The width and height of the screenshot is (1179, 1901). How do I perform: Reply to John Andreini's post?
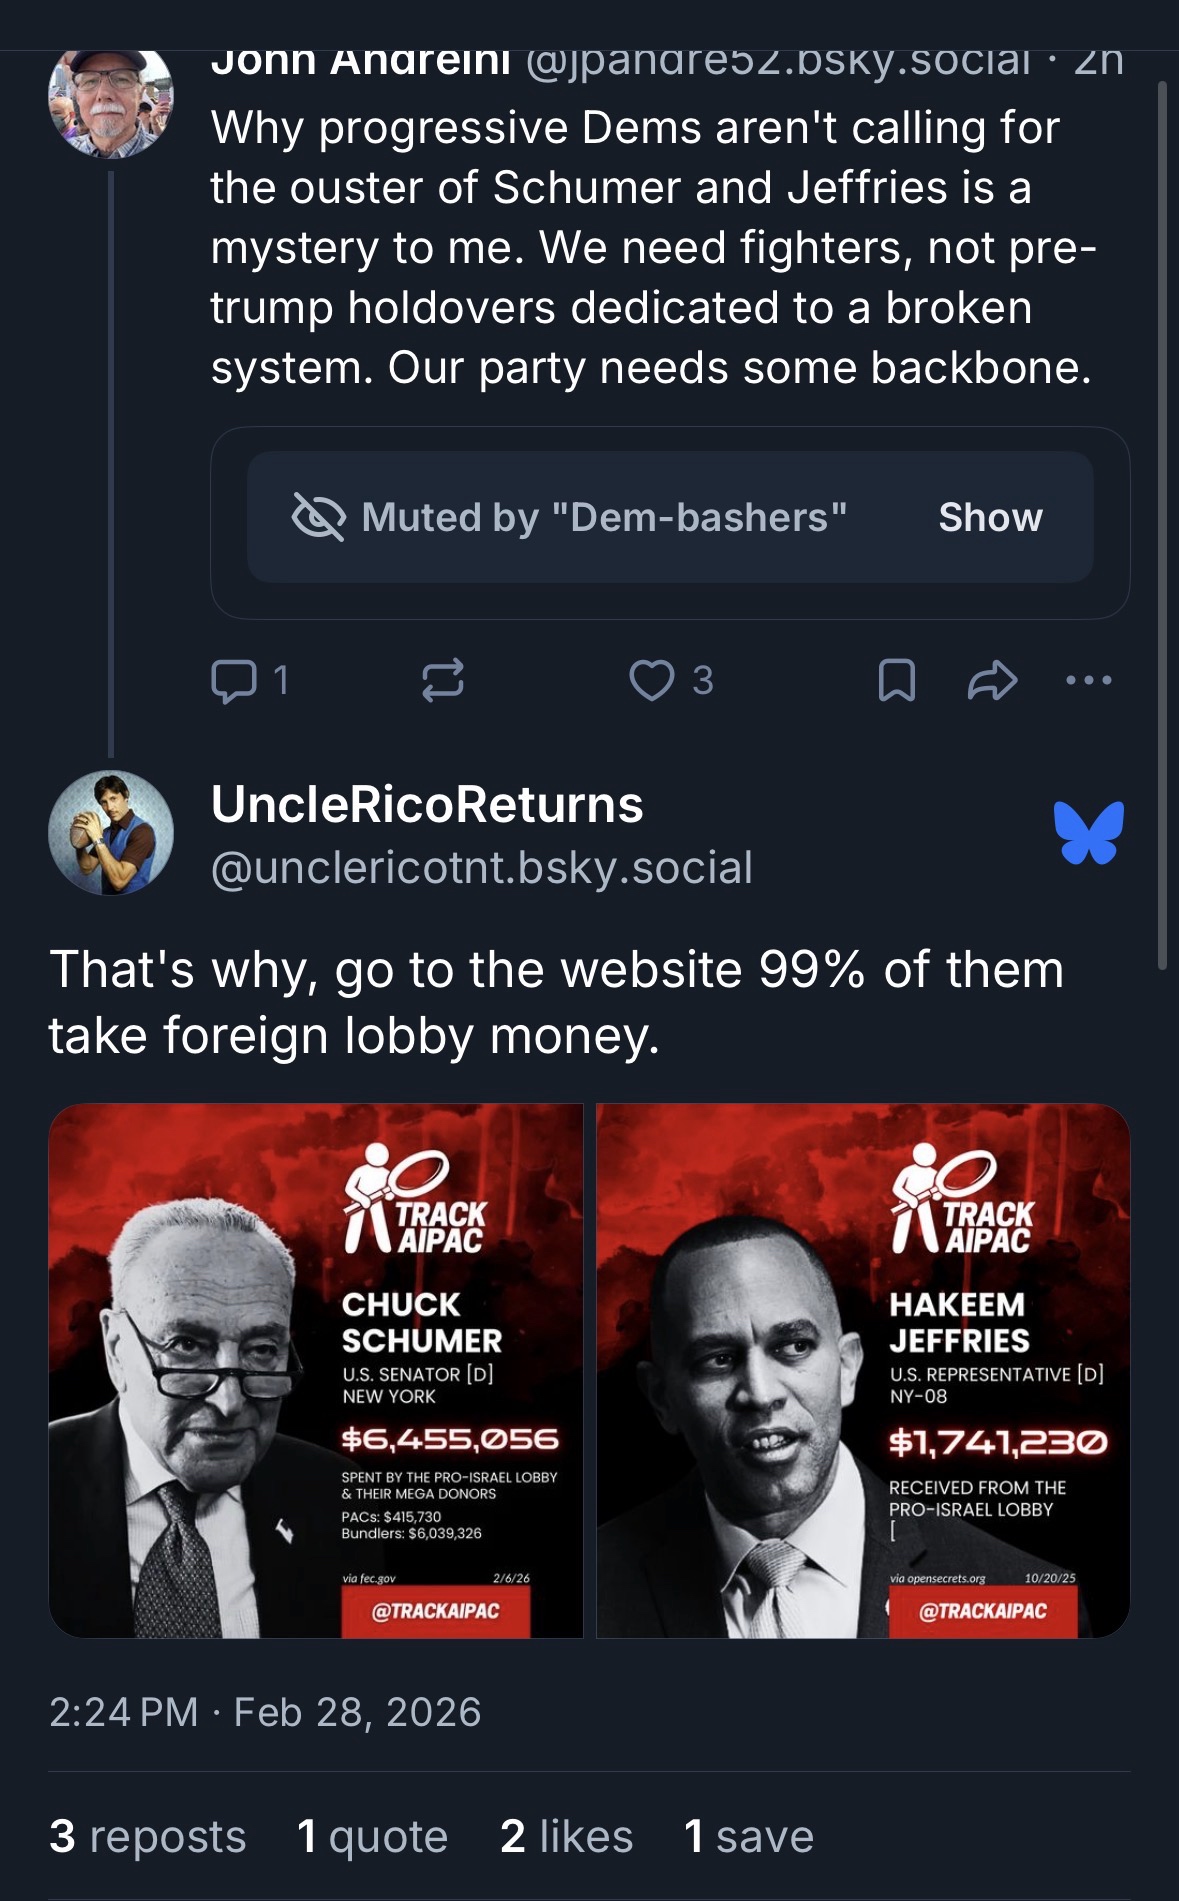[x=234, y=681]
